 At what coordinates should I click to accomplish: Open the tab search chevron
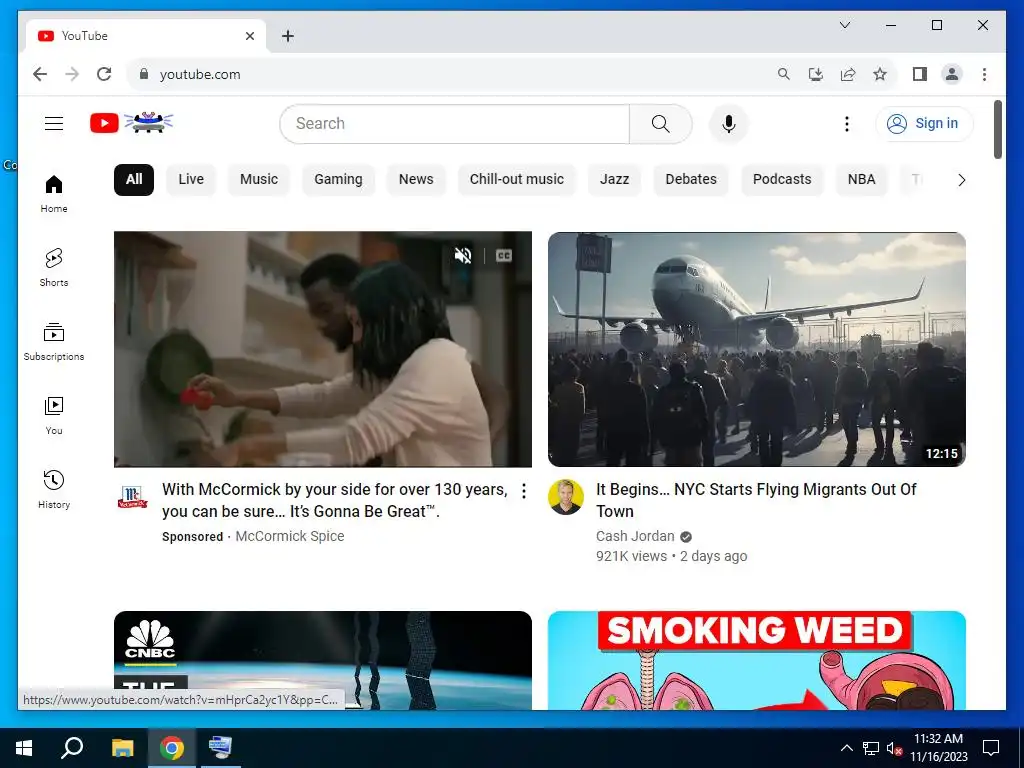844,25
